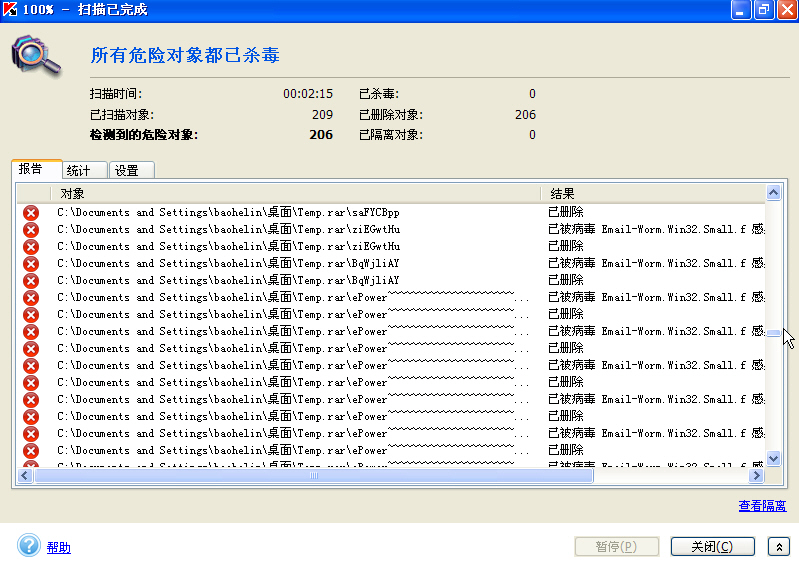Click the horizontal scrollbar left arrow
Image resolution: width=799 pixels, height=562 pixels.
pyautogui.click(x=25, y=475)
